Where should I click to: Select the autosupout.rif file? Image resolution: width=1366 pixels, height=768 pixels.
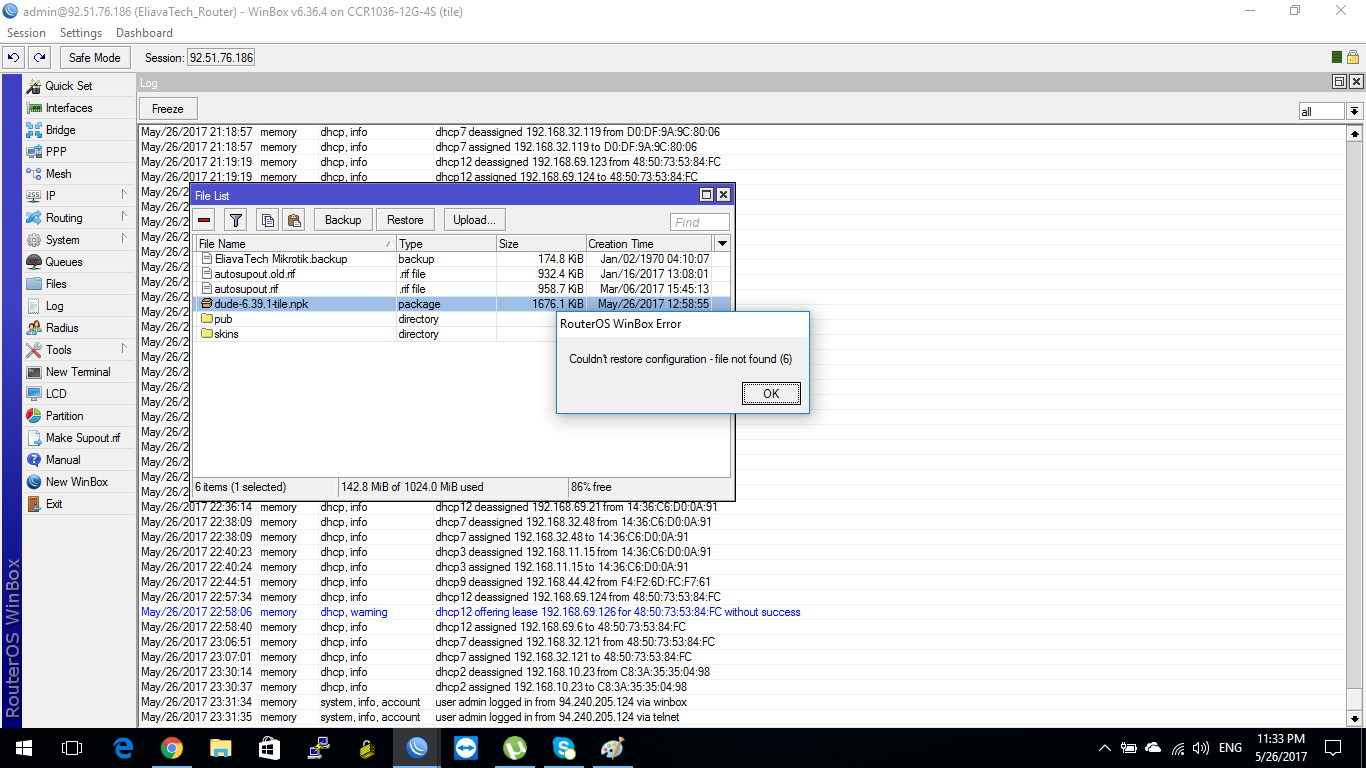coord(462,289)
